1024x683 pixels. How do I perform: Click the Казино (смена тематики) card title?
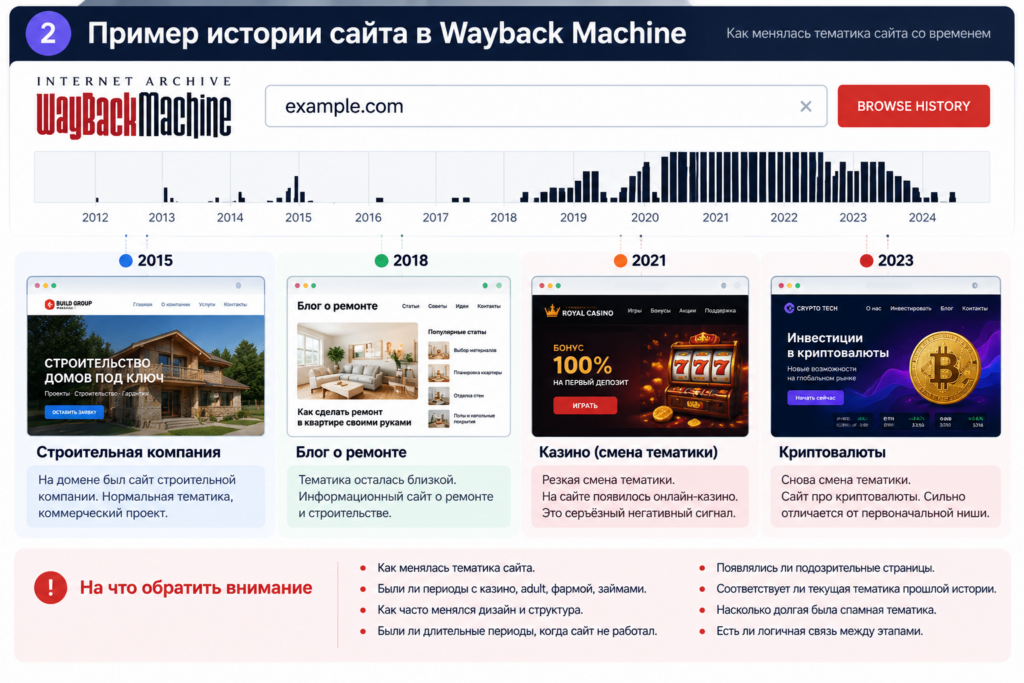click(628, 452)
